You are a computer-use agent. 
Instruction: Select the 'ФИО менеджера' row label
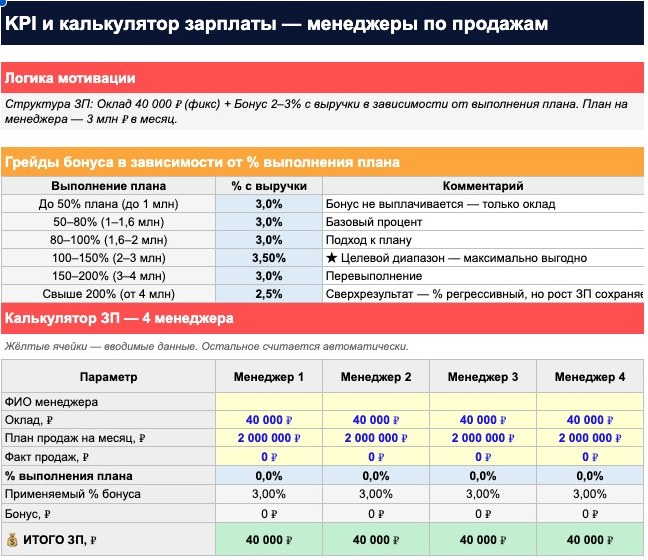pos(108,402)
